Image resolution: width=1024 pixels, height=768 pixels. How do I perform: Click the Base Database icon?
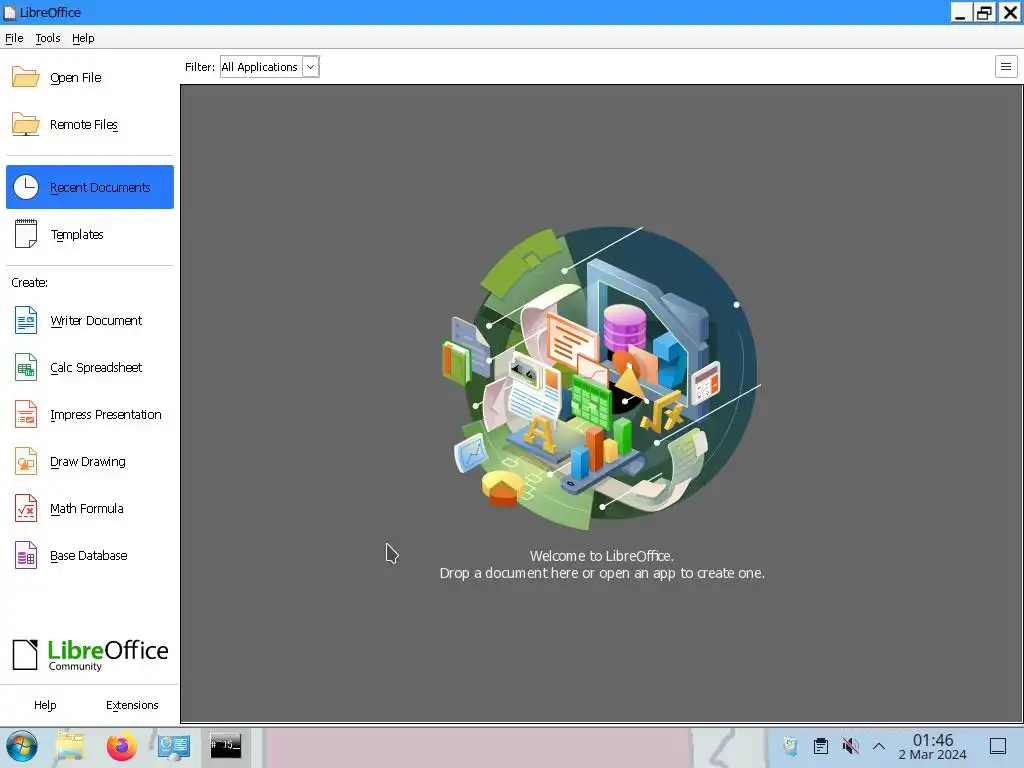(26, 555)
